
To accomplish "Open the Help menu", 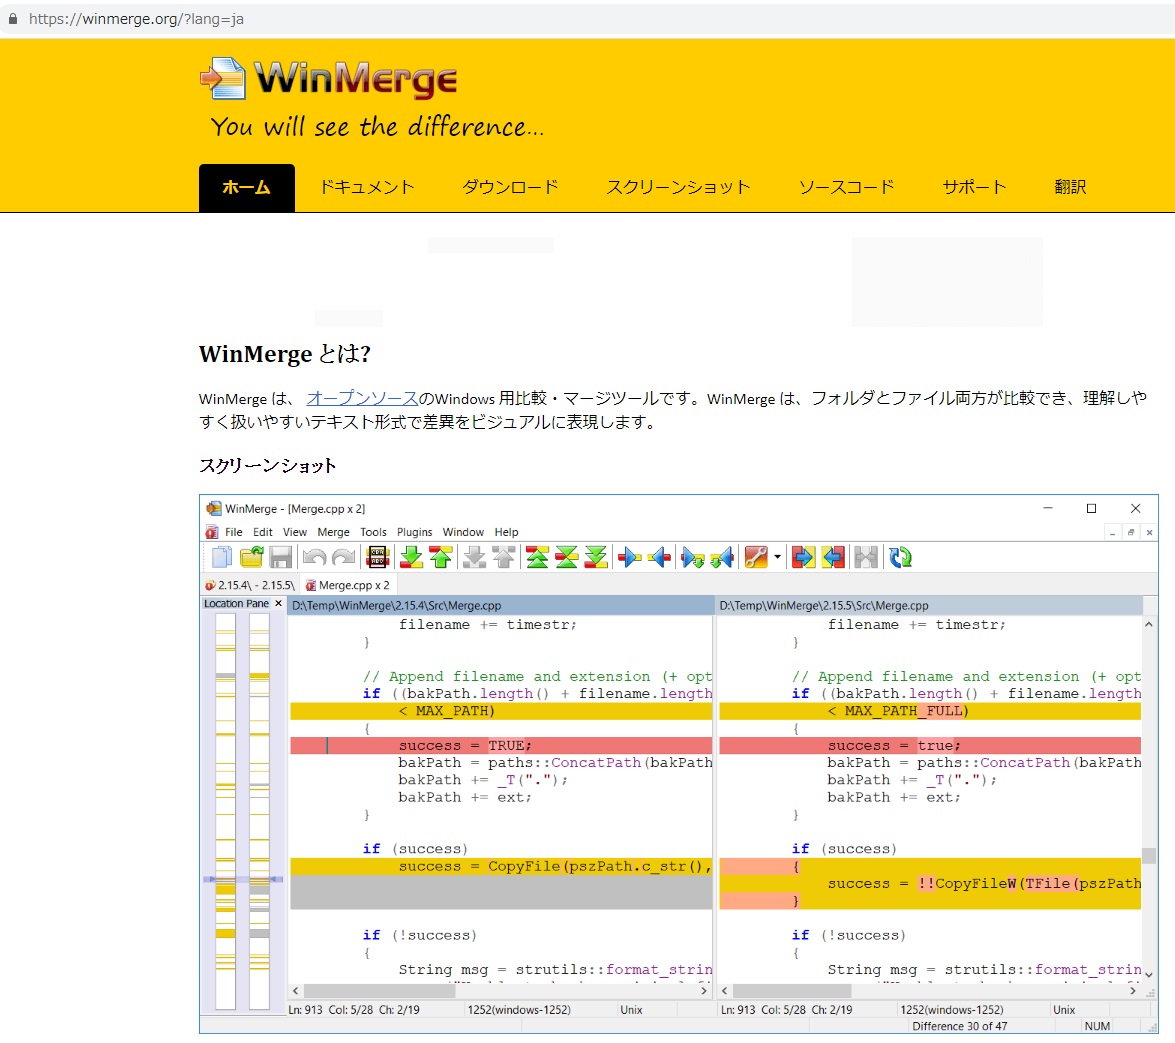I will 507,532.
